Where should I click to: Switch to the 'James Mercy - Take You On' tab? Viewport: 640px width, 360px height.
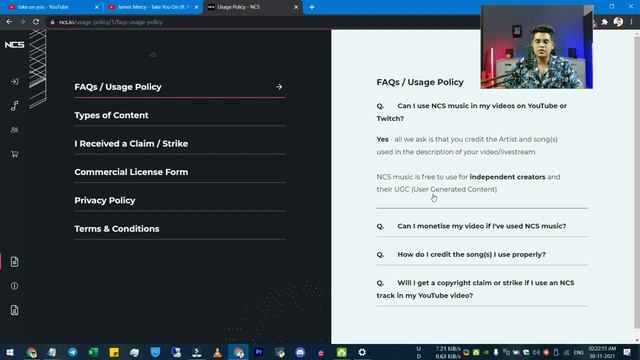coord(153,7)
